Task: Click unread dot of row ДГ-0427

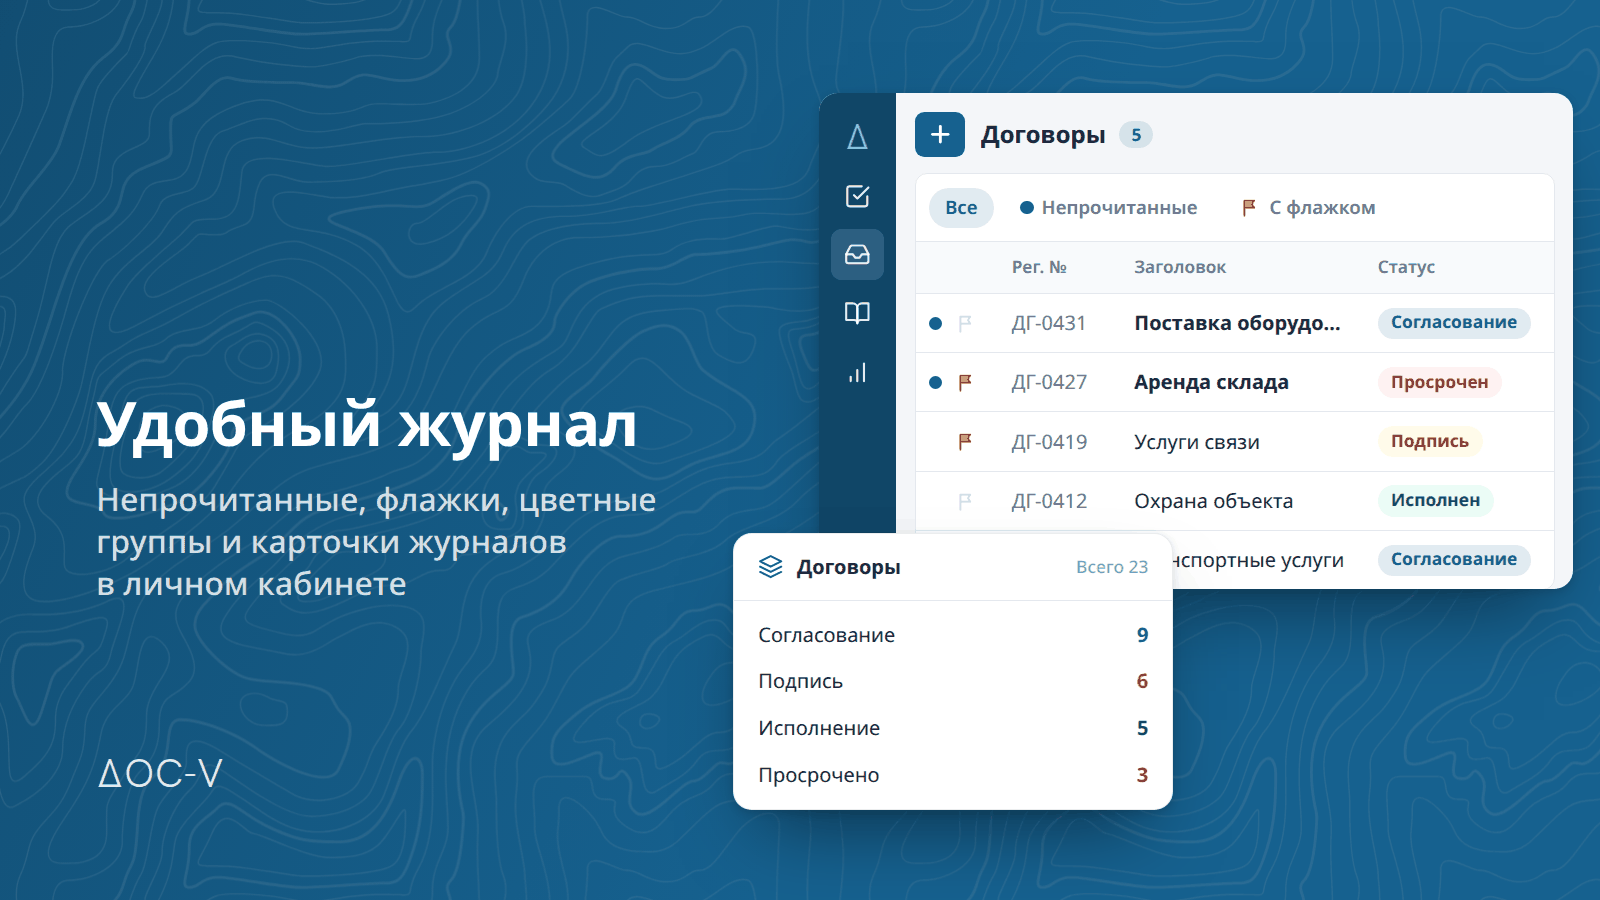Action: tap(935, 382)
